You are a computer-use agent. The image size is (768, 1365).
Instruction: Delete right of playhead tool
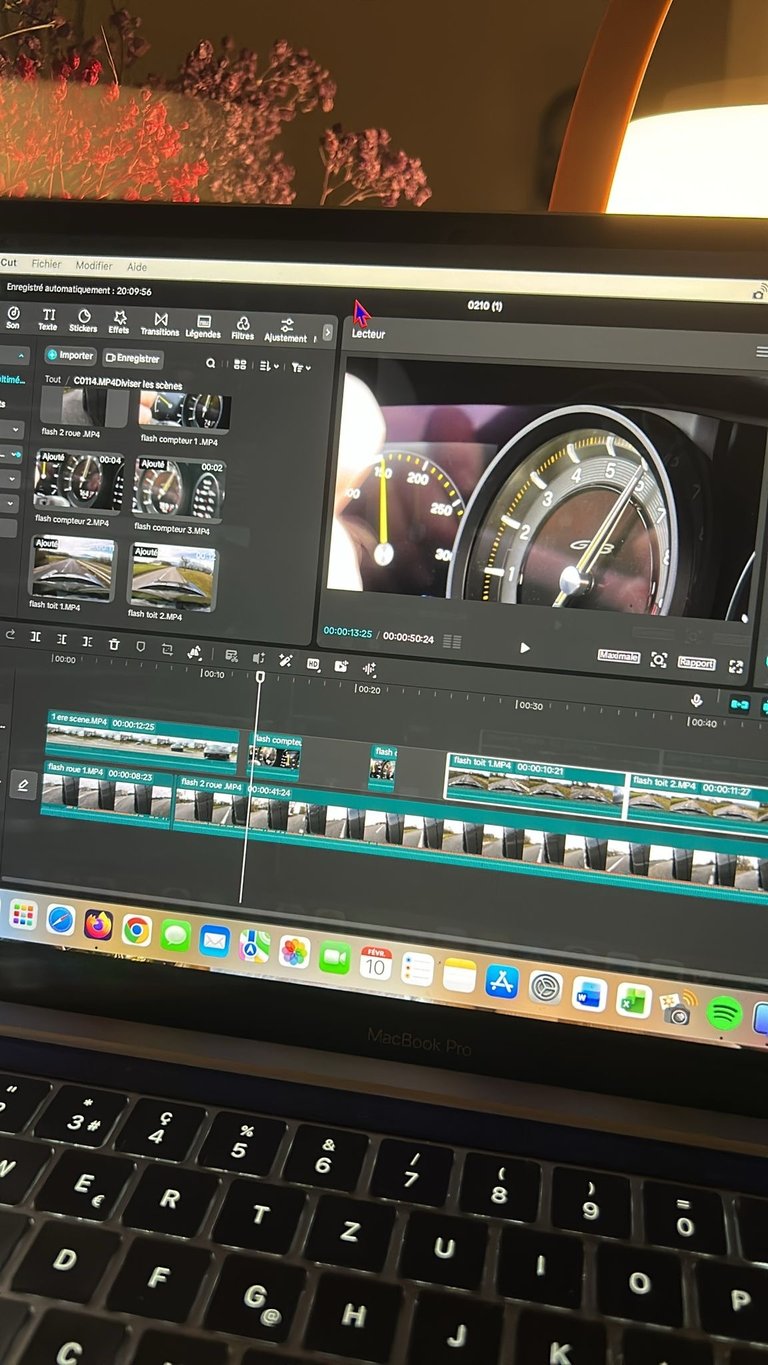click(87, 641)
